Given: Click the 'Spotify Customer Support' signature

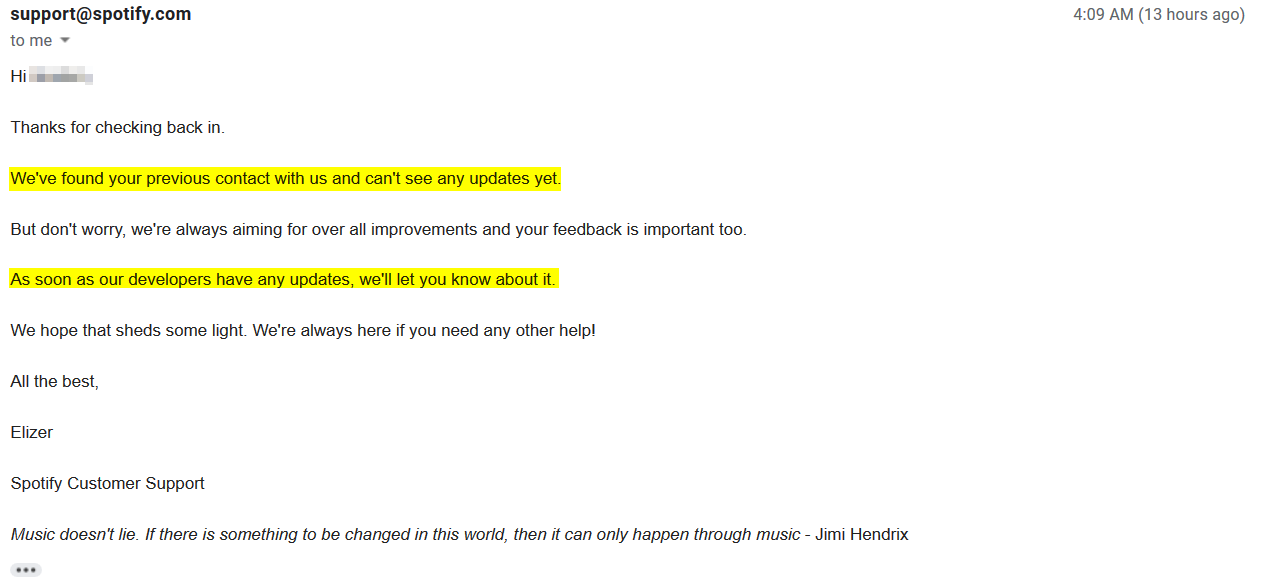Looking at the screenshot, I should pos(108,484).
